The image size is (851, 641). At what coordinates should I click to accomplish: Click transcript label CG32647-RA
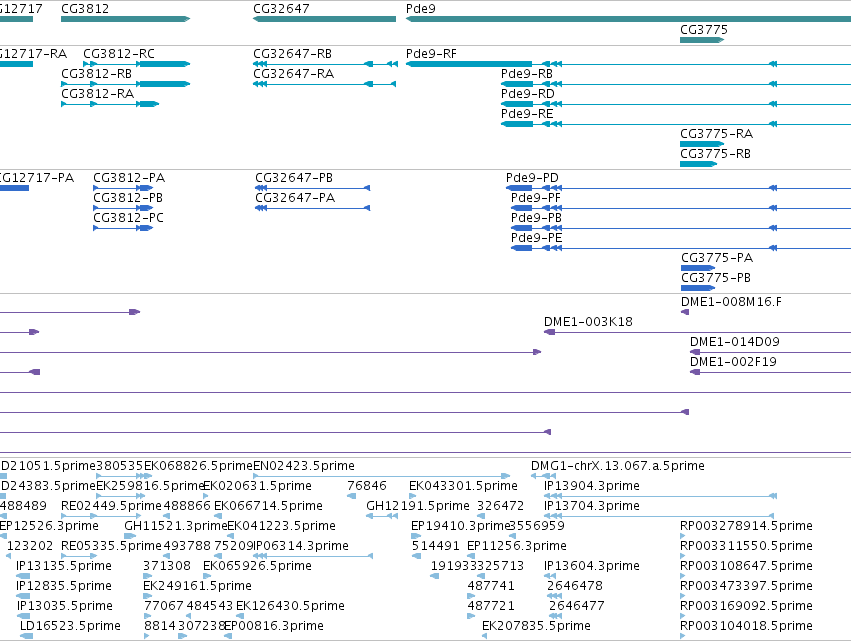click(294, 74)
